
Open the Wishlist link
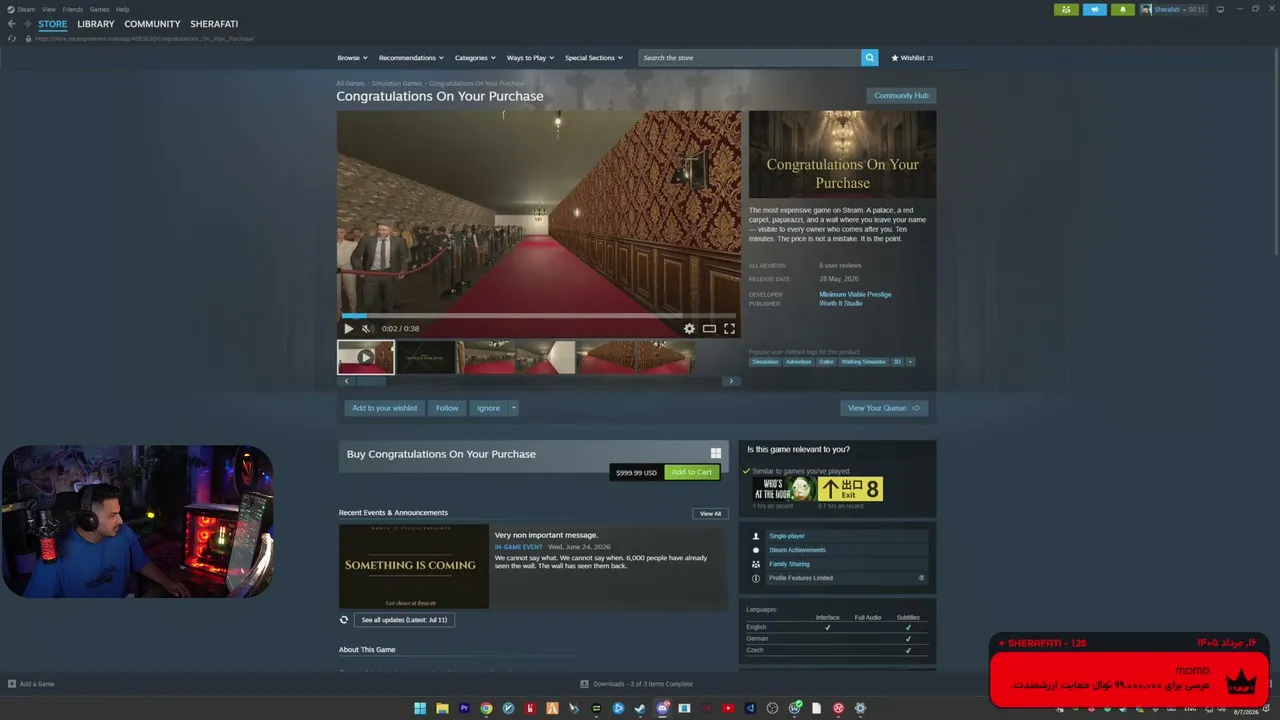(912, 58)
